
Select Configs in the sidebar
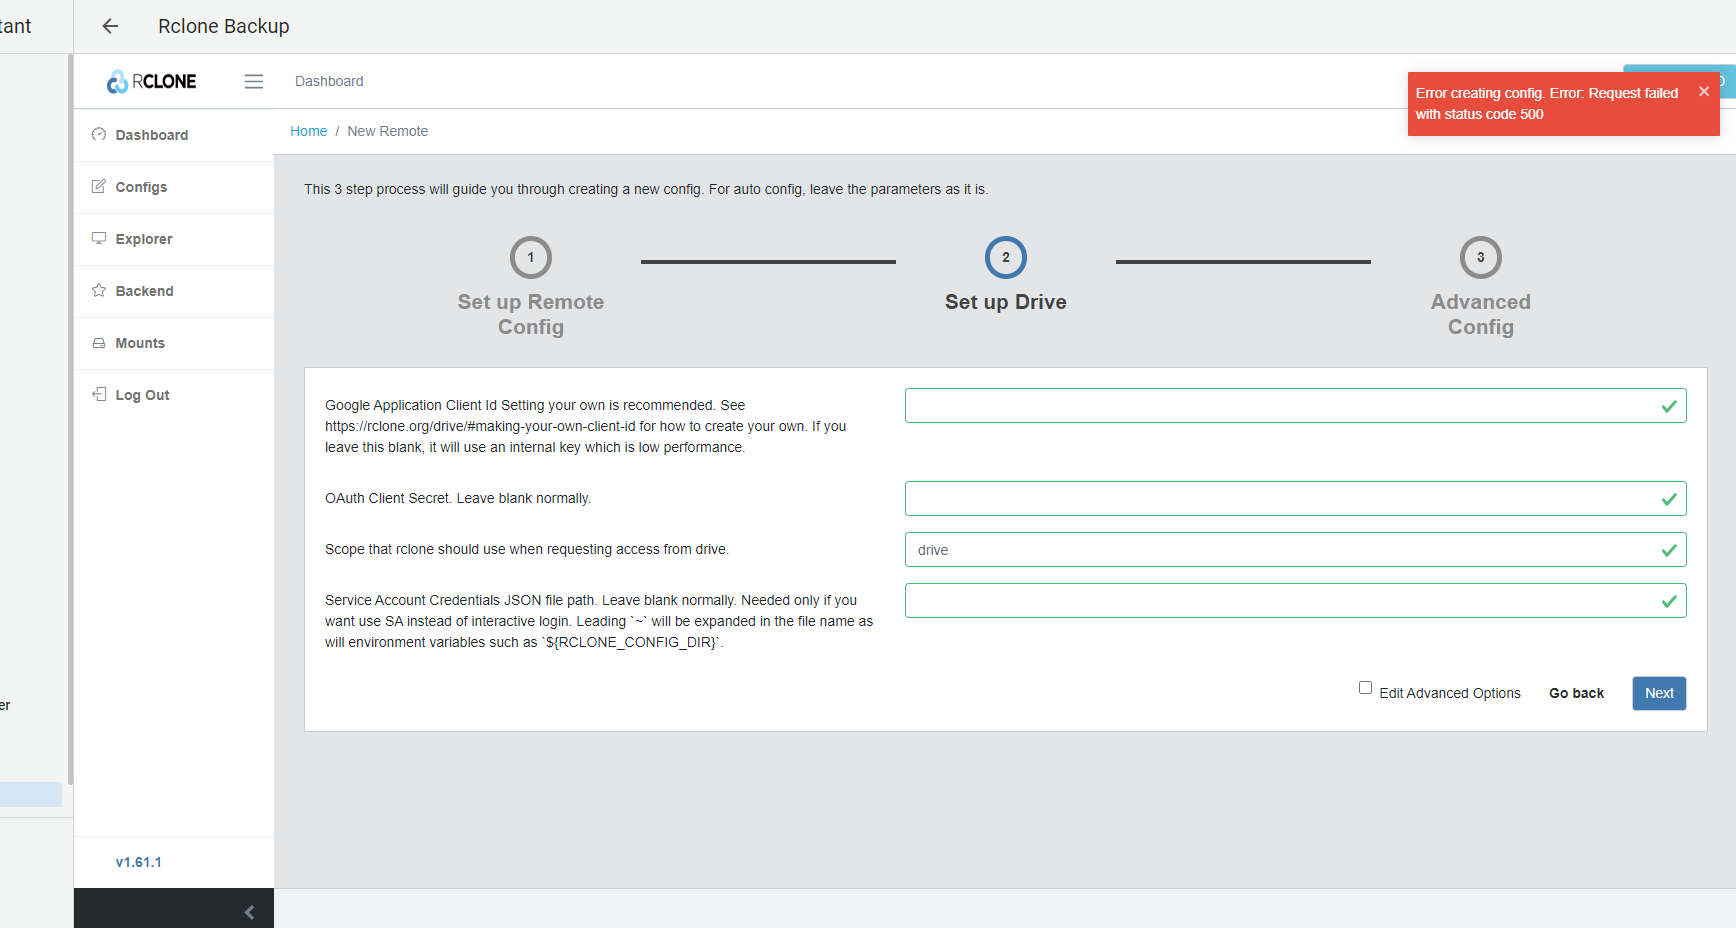141,187
